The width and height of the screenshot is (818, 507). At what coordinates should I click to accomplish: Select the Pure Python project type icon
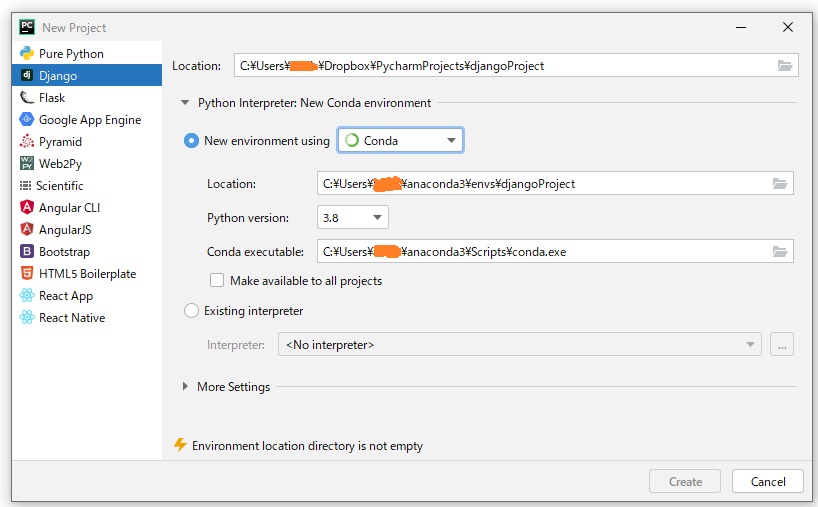point(27,53)
